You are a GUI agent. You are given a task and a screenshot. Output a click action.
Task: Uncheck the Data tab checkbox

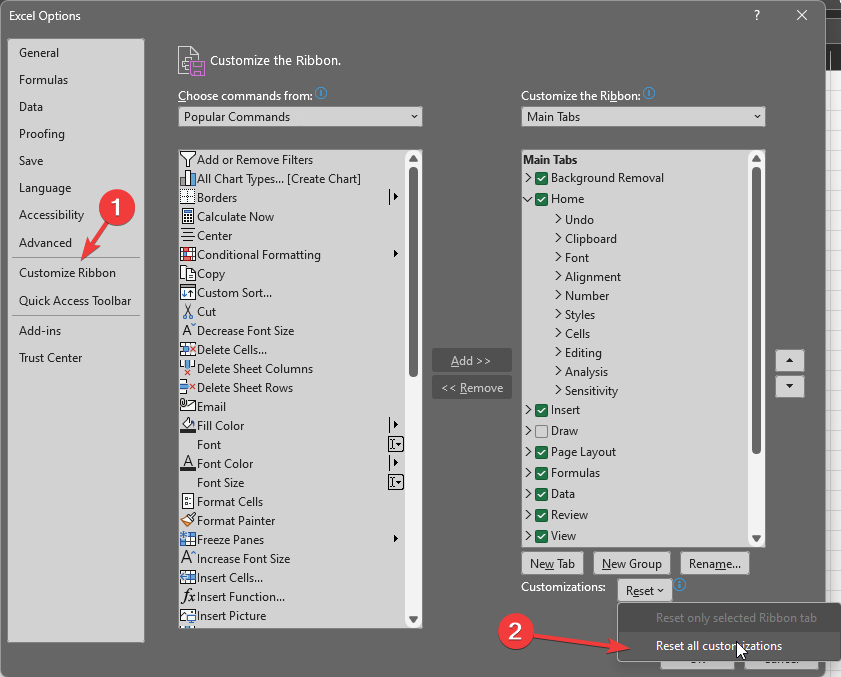541,494
